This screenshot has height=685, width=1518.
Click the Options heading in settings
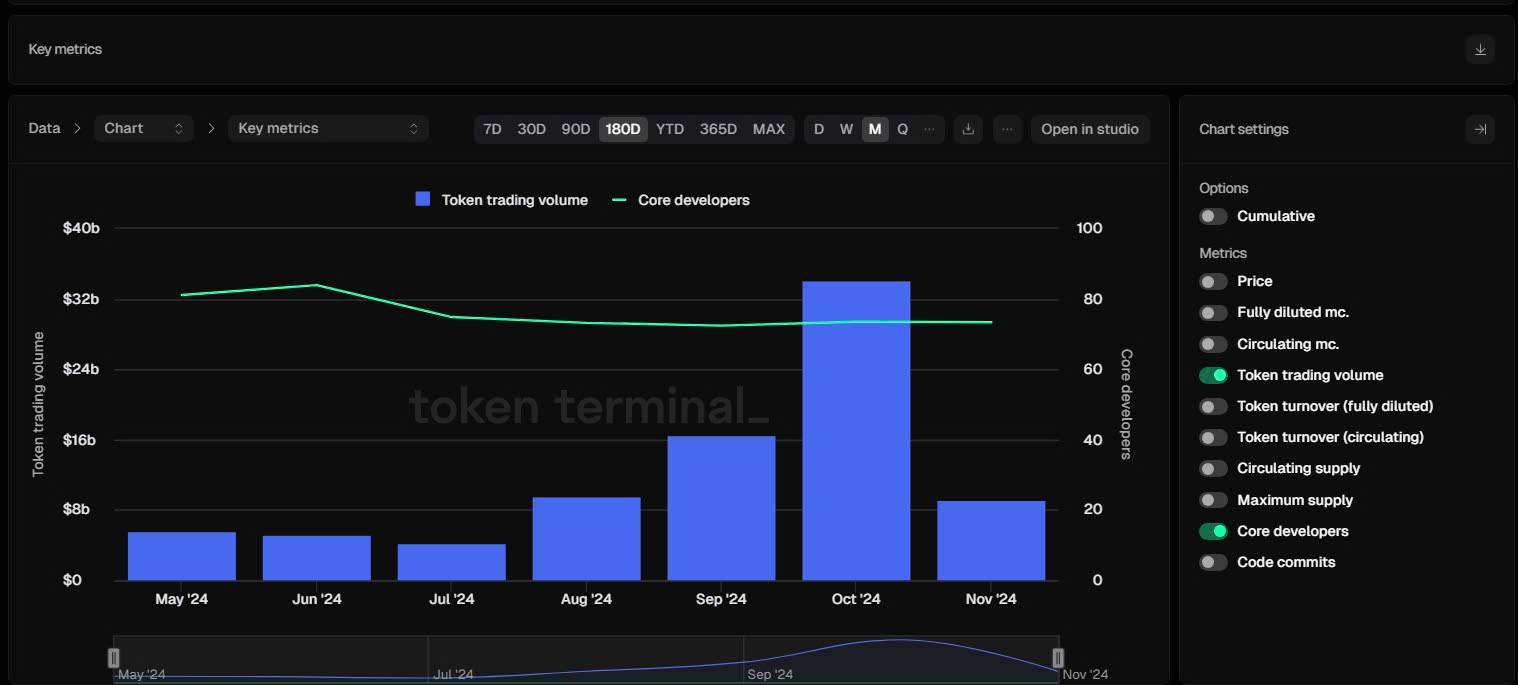pos(1224,188)
